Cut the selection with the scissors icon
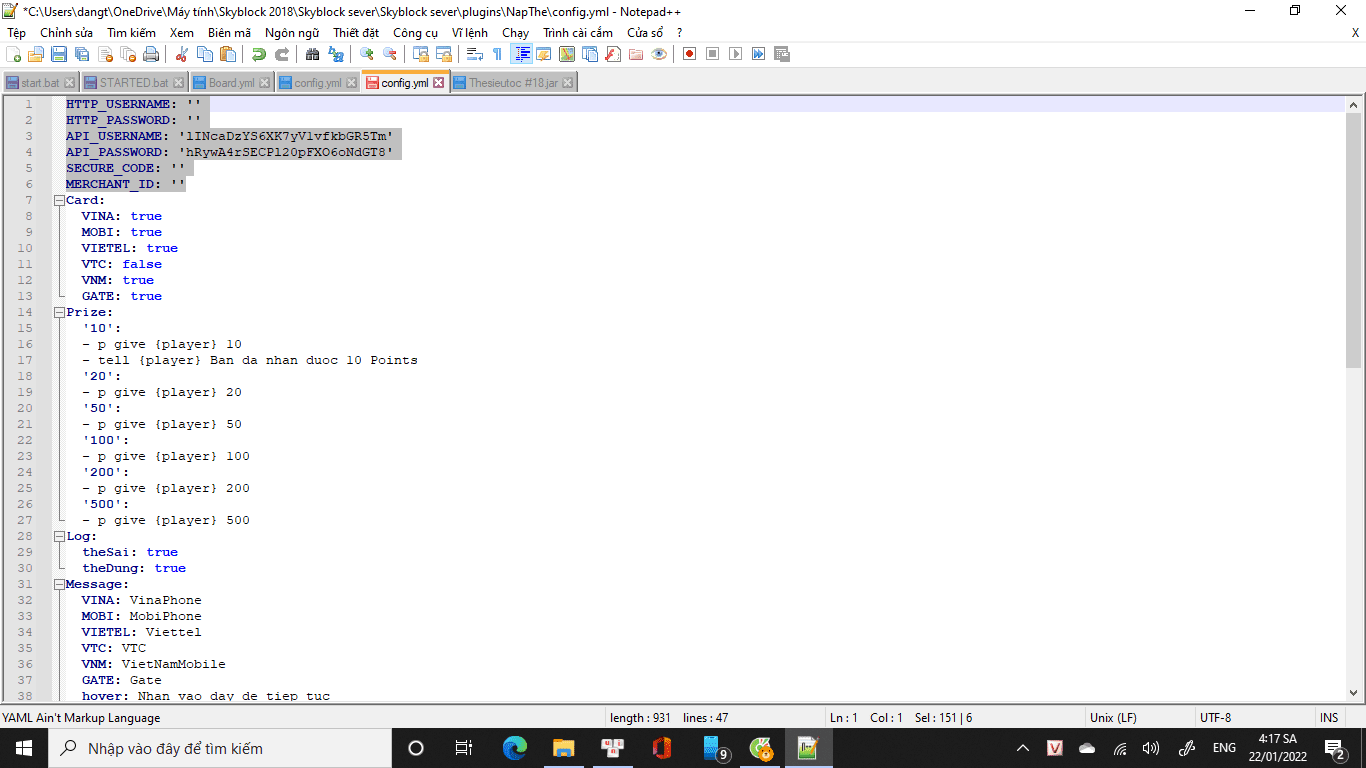 tap(182, 54)
